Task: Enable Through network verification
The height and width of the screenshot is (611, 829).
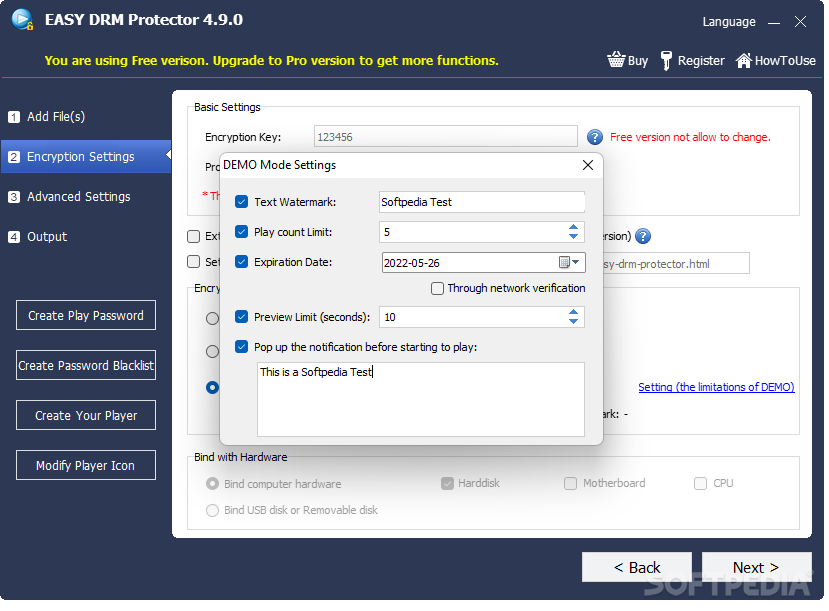Action: [437, 288]
